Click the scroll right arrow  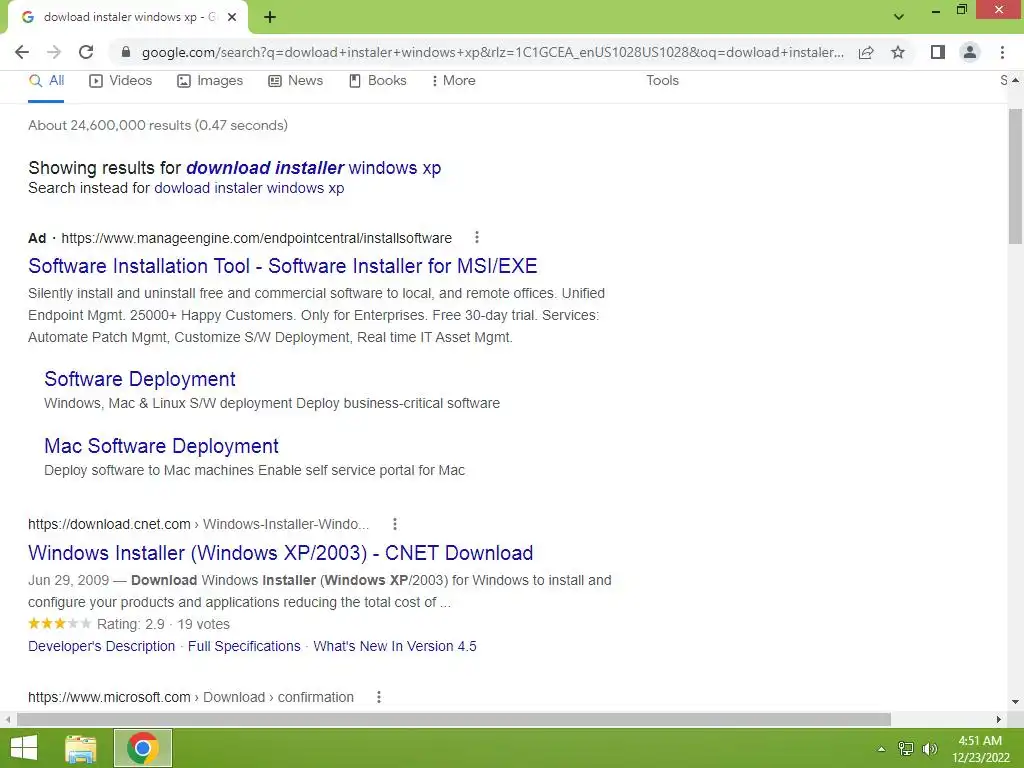coord(999,720)
